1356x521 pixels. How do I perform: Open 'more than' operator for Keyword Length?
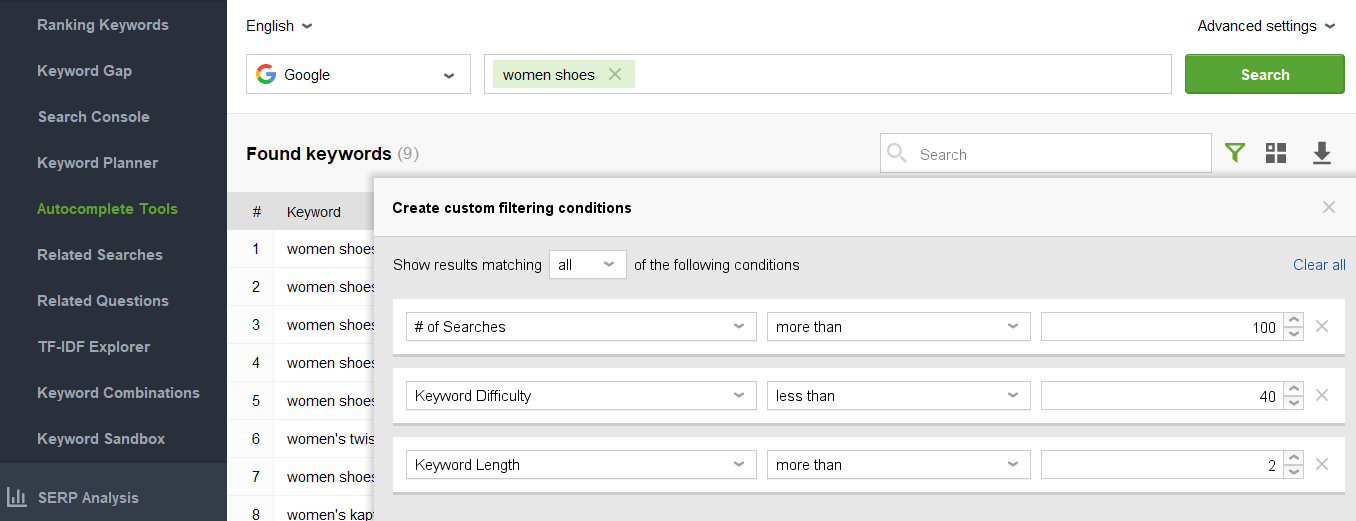coord(899,464)
